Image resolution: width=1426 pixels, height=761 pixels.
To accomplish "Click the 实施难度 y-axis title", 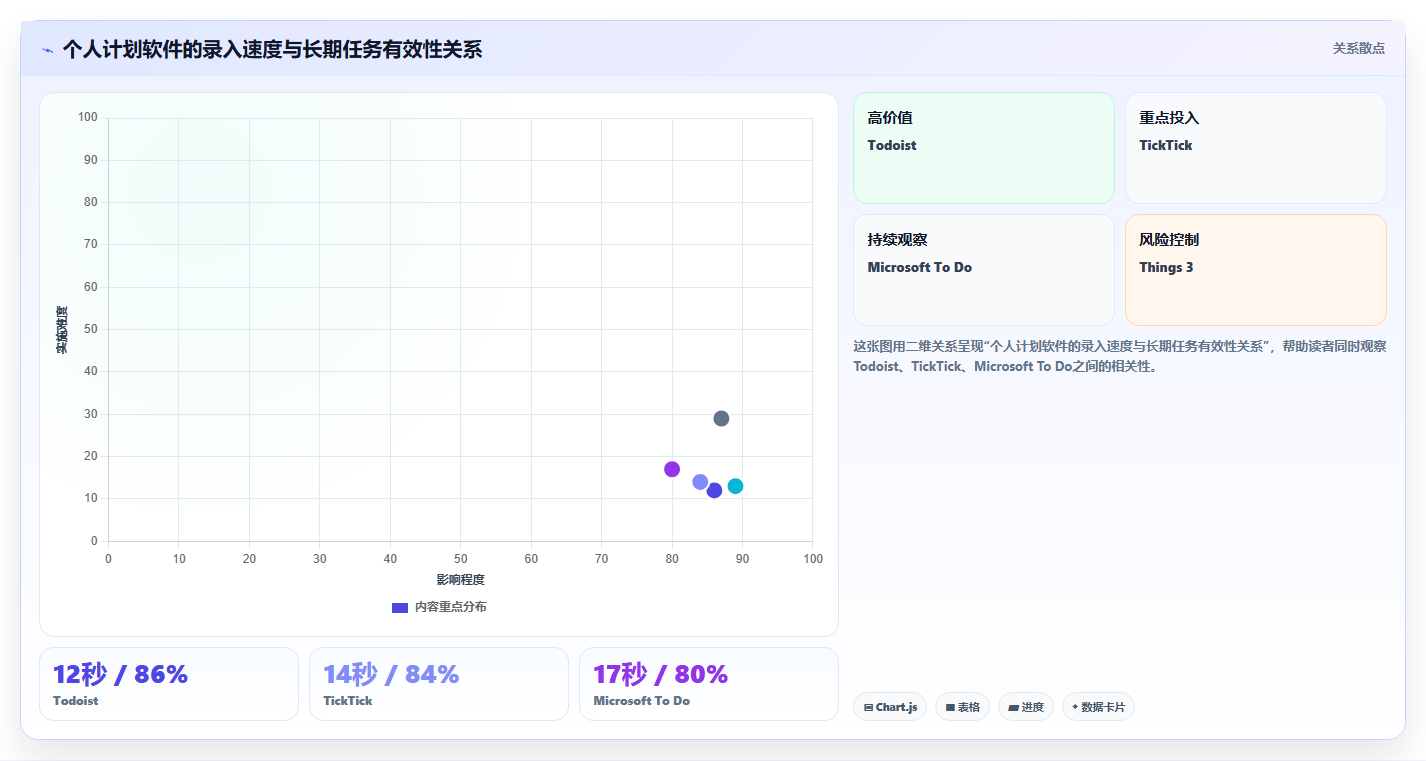I will pyautogui.click(x=62, y=329).
